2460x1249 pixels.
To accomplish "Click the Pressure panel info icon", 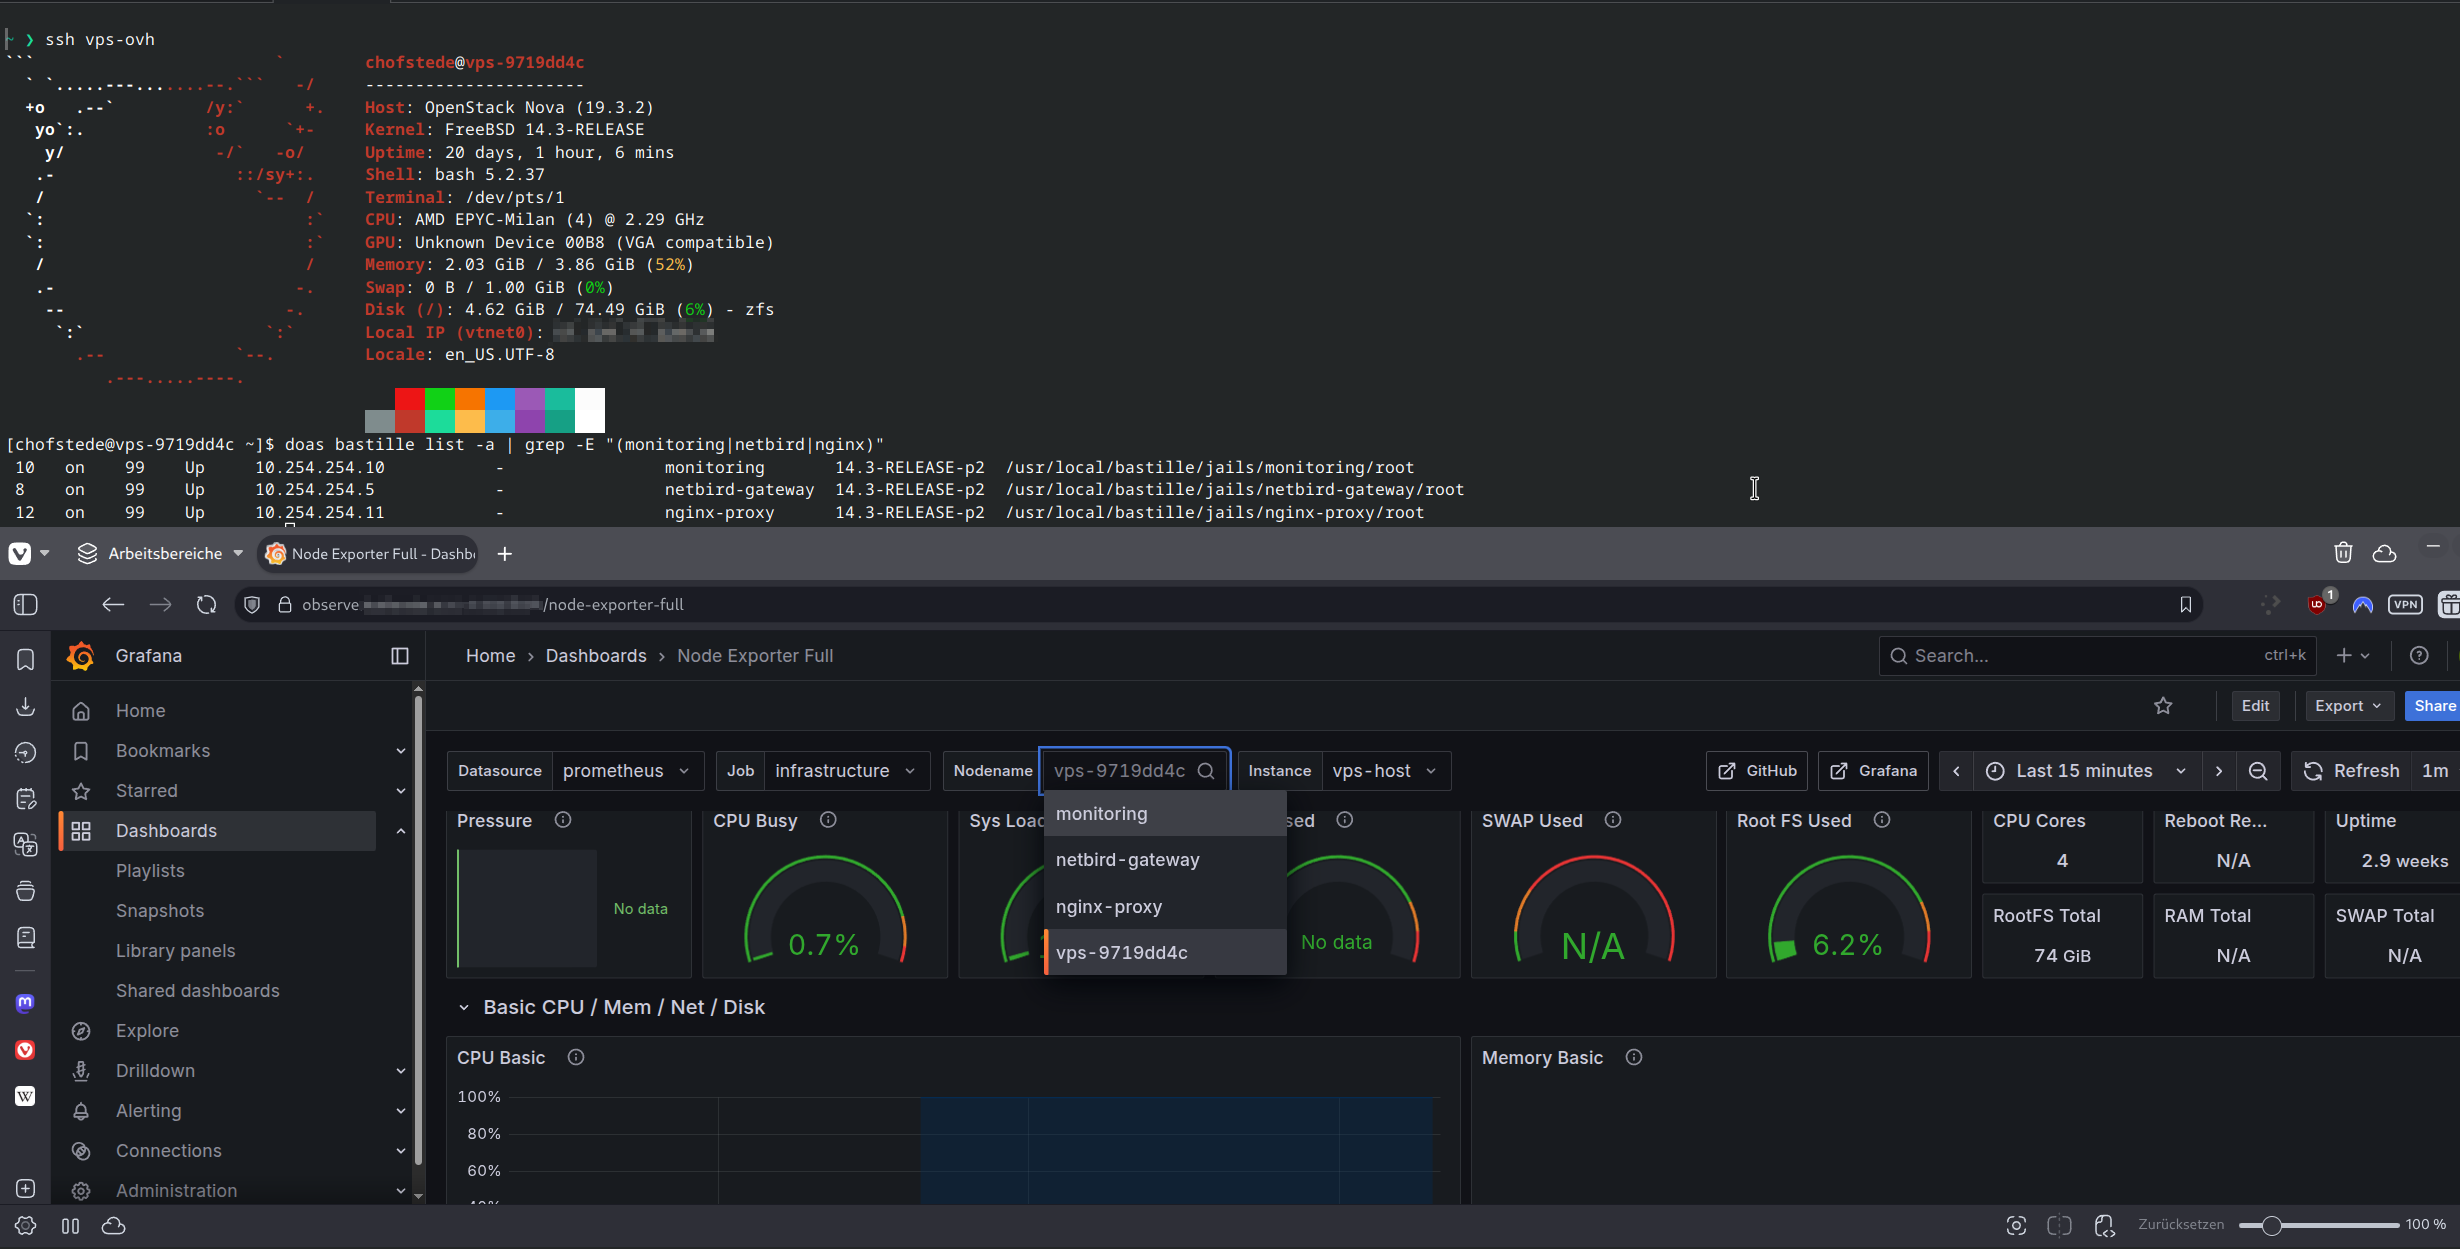I will coord(563,820).
